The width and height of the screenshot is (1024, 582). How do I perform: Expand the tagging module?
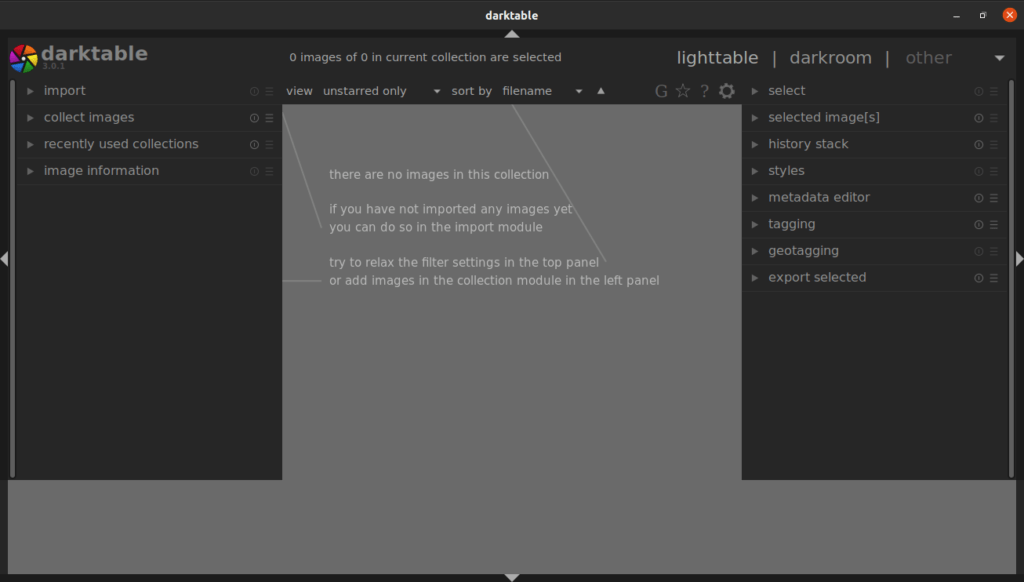tap(754, 225)
